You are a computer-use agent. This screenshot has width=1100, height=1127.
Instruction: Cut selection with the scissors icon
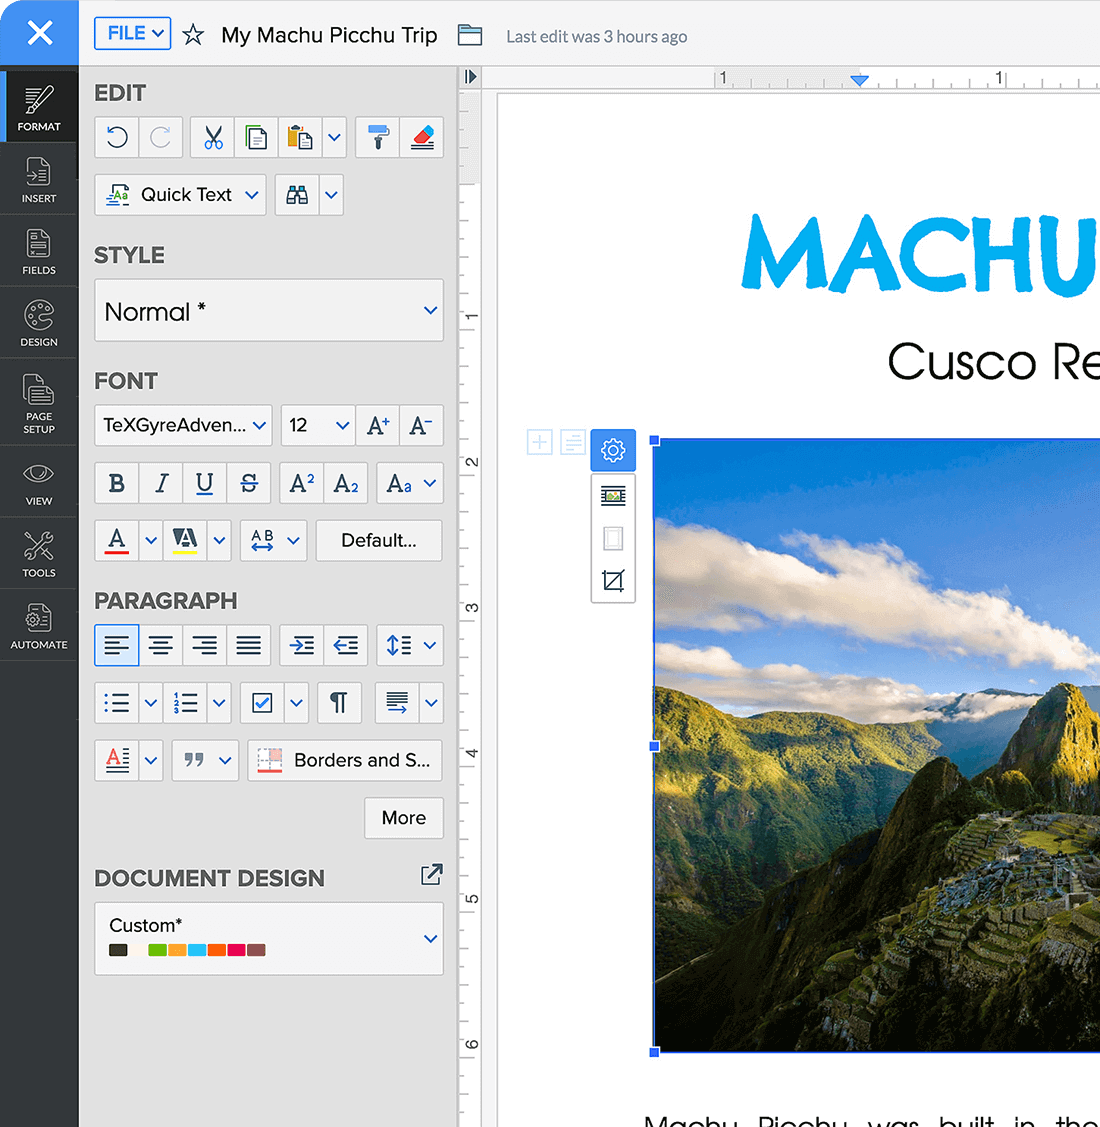coord(213,138)
